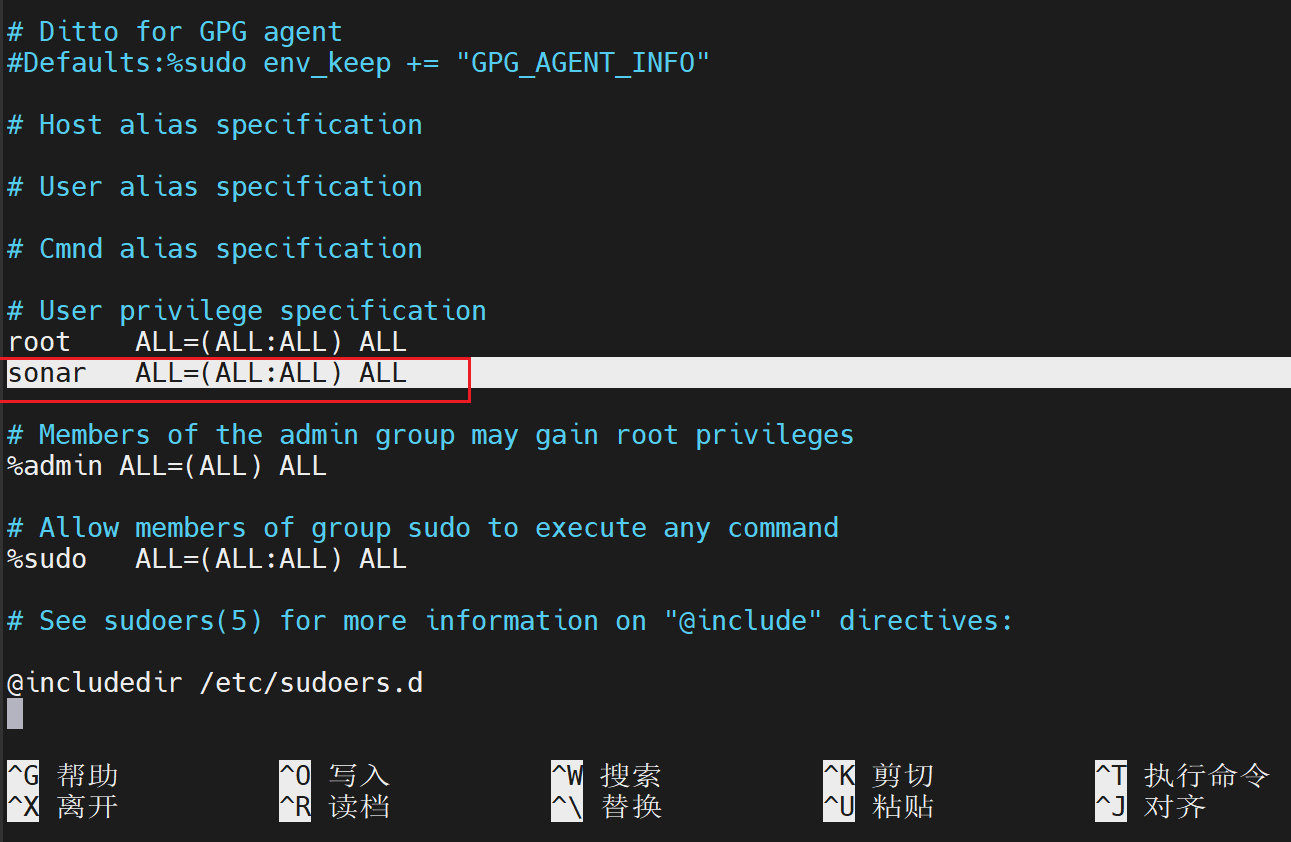Click the ^G 帮助 help shortcut
The width and height of the screenshot is (1291, 842).
click(x=63, y=775)
